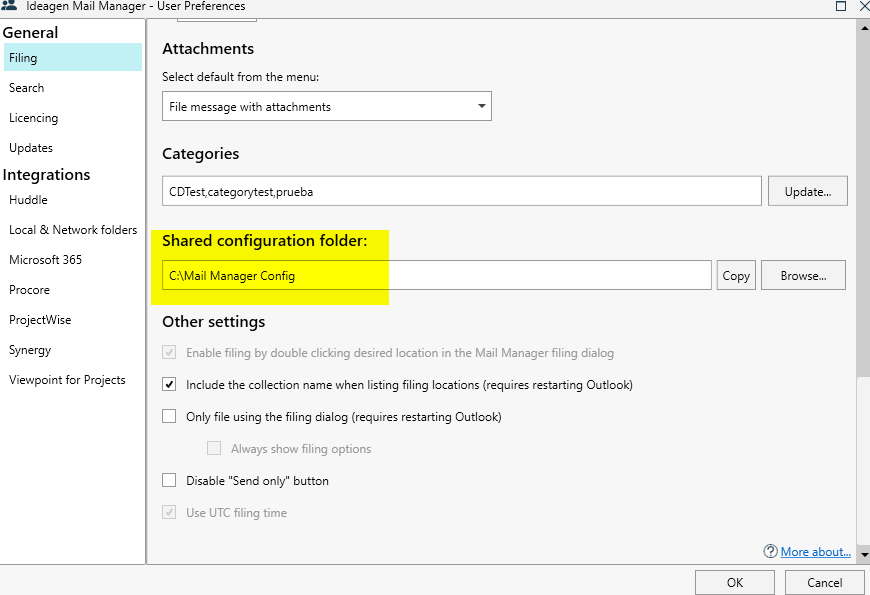The image size is (870, 595).
Task: Select Local & Network folders integration
Action: [x=73, y=230]
